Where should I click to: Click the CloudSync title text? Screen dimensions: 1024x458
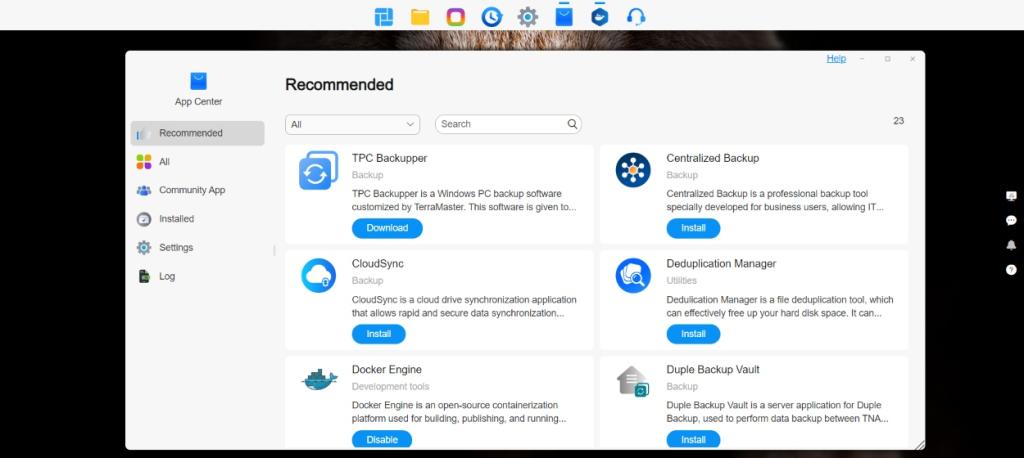click(x=377, y=264)
